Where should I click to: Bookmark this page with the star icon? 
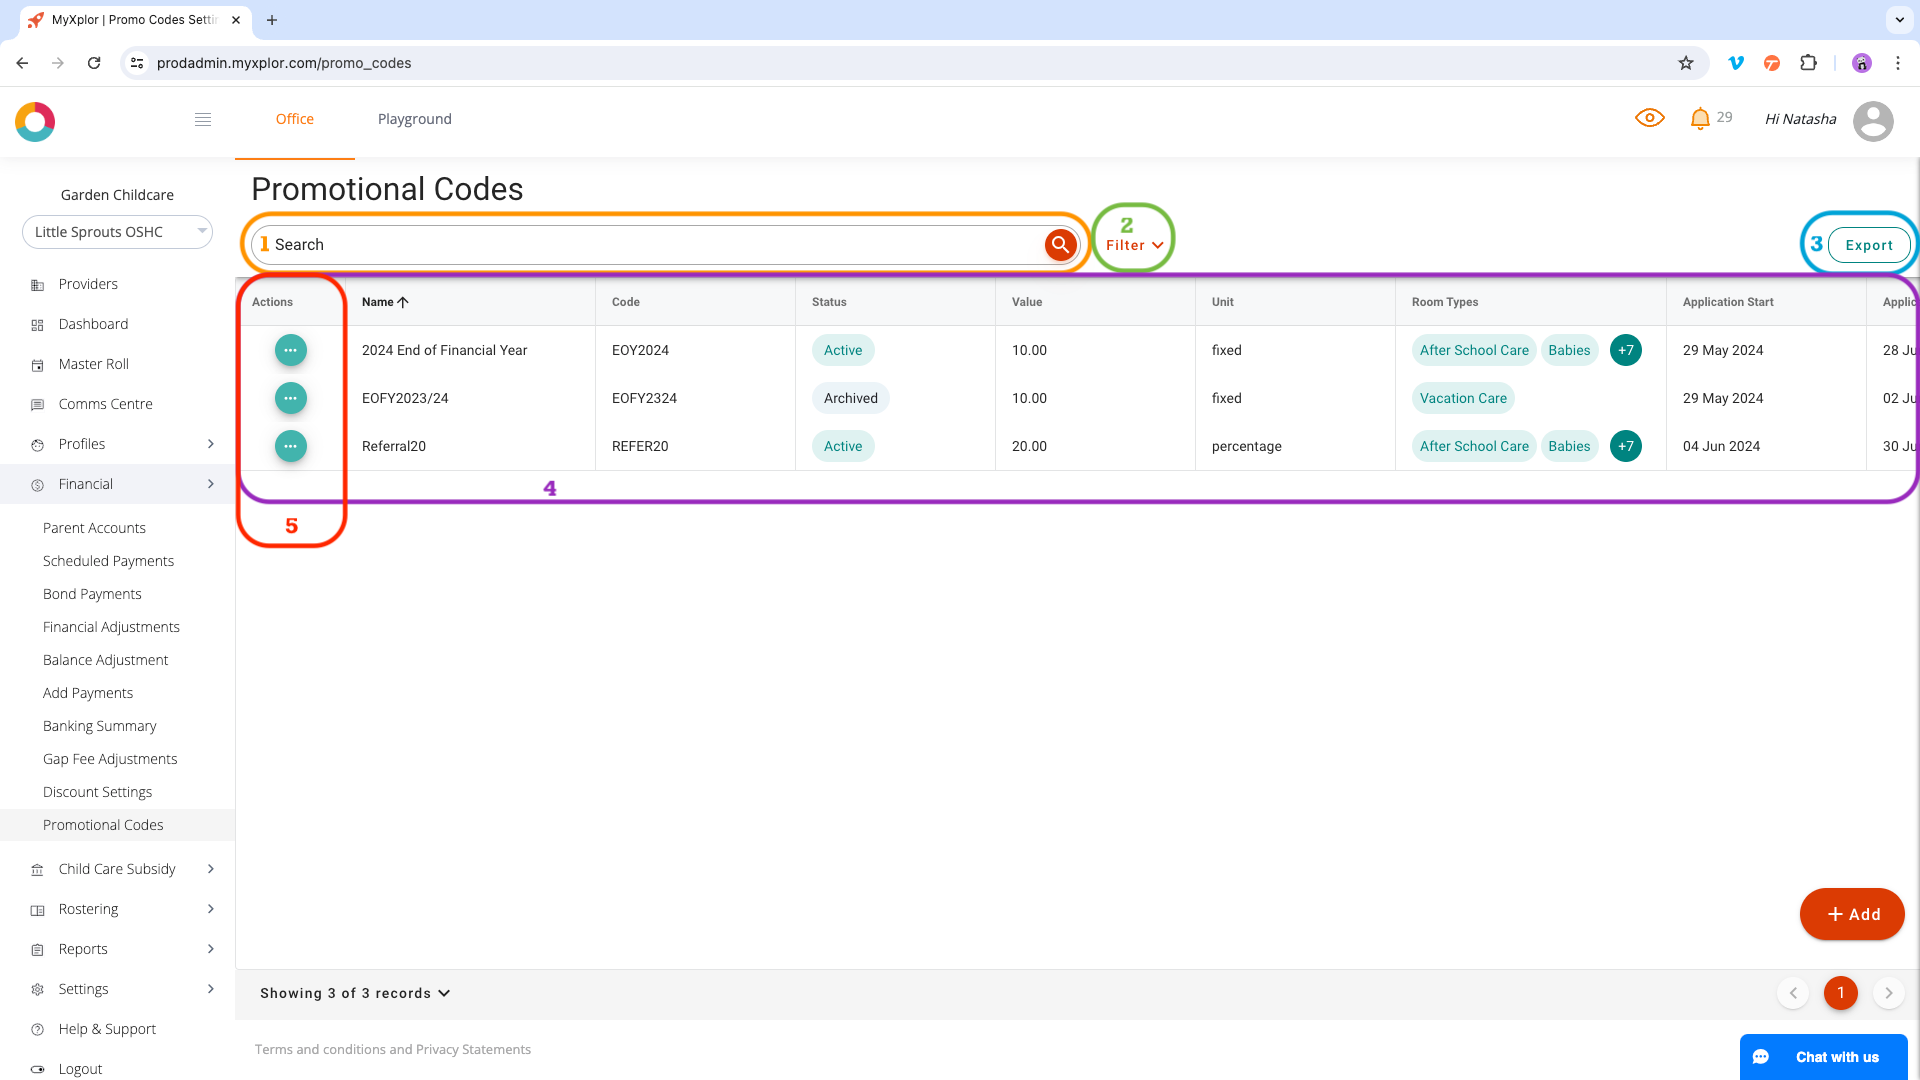[1686, 63]
